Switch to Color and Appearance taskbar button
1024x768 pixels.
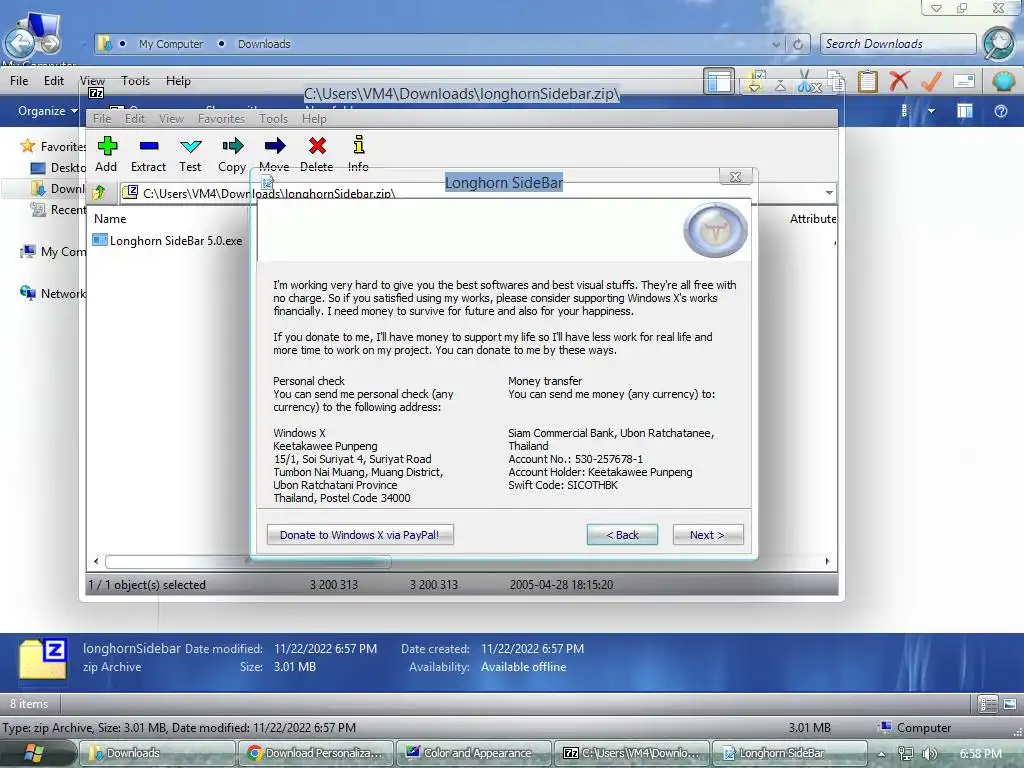pos(474,753)
